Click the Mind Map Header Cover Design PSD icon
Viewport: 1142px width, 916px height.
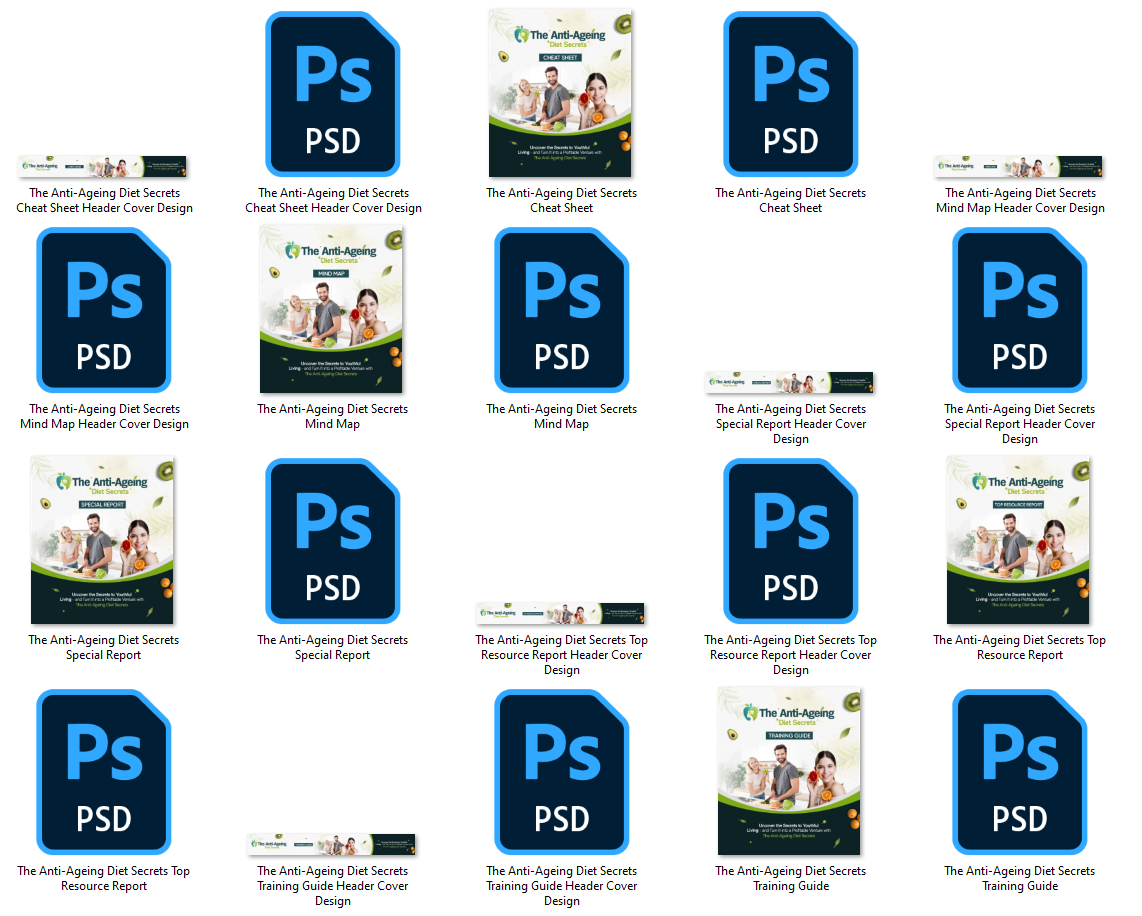[104, 310]
